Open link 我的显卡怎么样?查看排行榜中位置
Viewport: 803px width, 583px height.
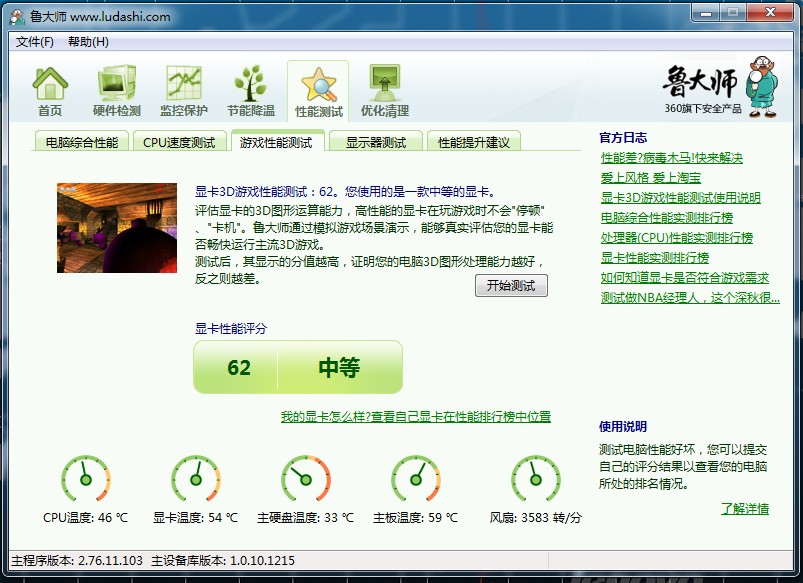coord(416,417)
